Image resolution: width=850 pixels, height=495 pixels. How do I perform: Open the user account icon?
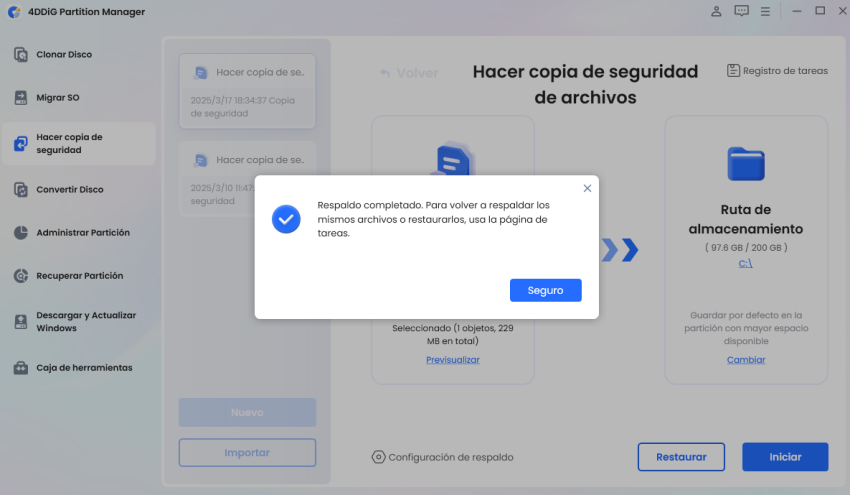(x=716, y=11)
